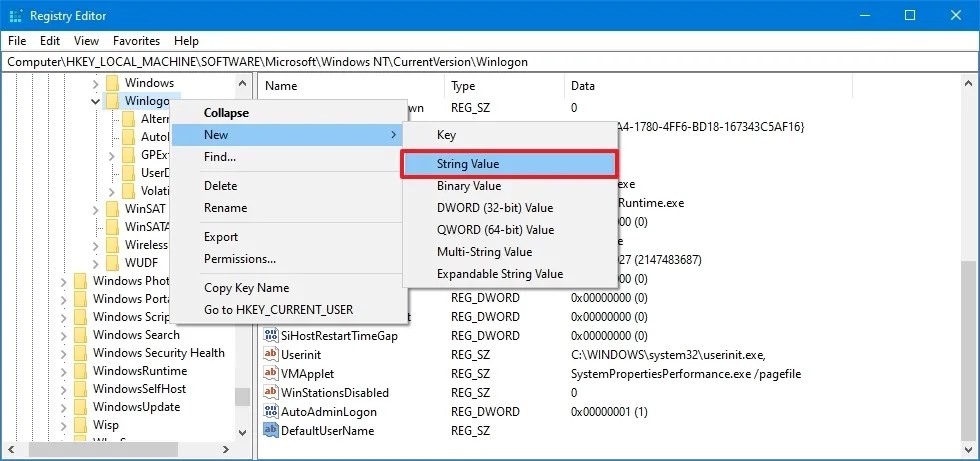Click the Userinit string value icon
Image resolution: width=980 pixels, height=461 pixels.
pyautogui.click(x=271, y=355)
